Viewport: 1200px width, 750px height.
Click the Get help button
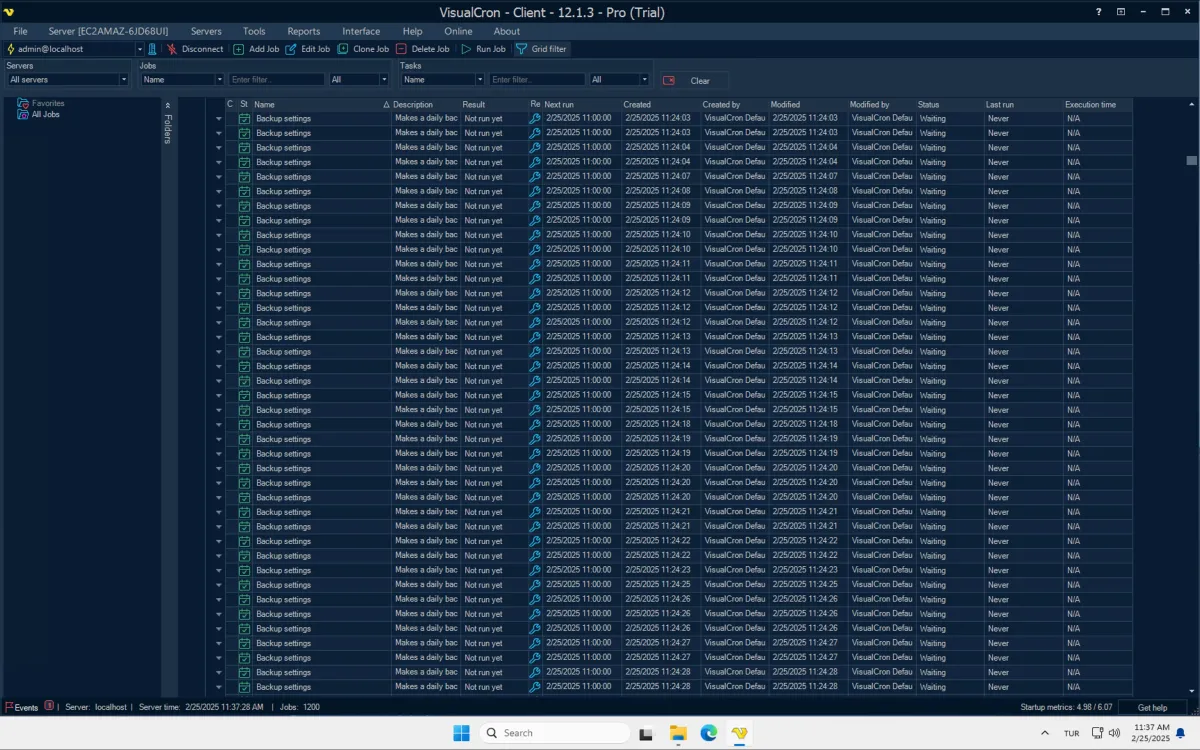pos(1152,707)
